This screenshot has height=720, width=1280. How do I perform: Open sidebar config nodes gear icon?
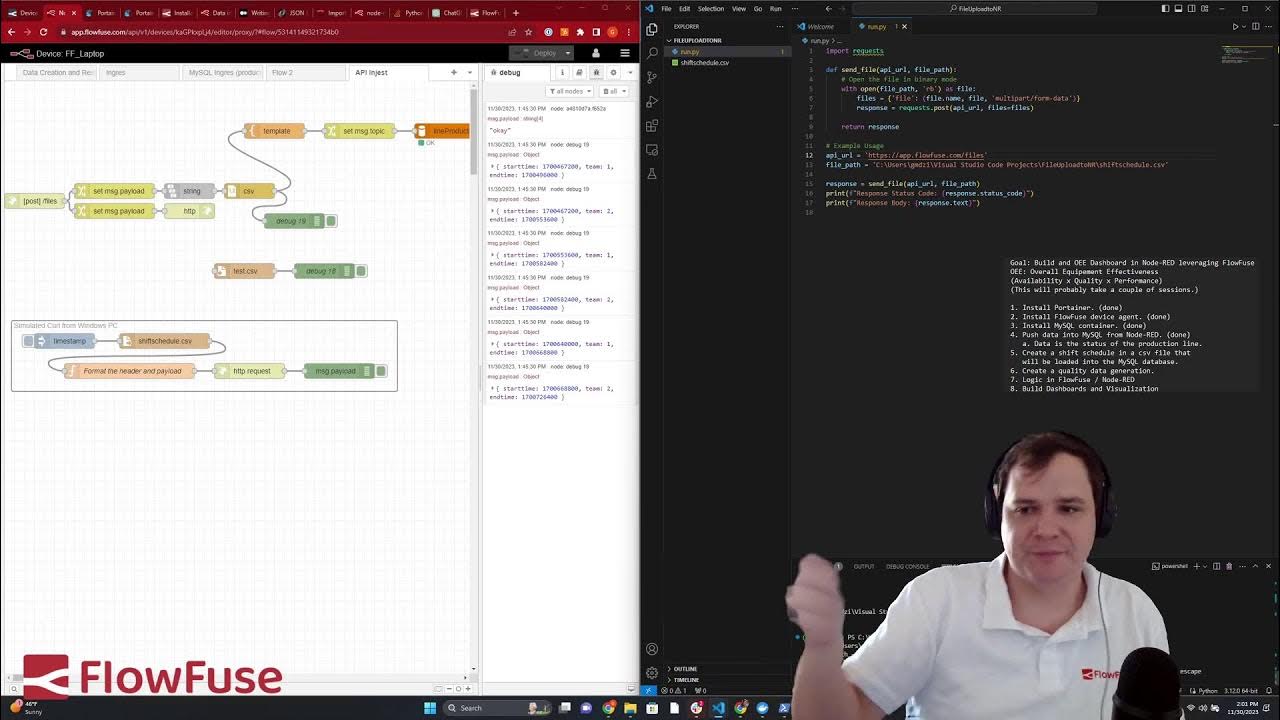pyautogui.click(x=613, y=72)
